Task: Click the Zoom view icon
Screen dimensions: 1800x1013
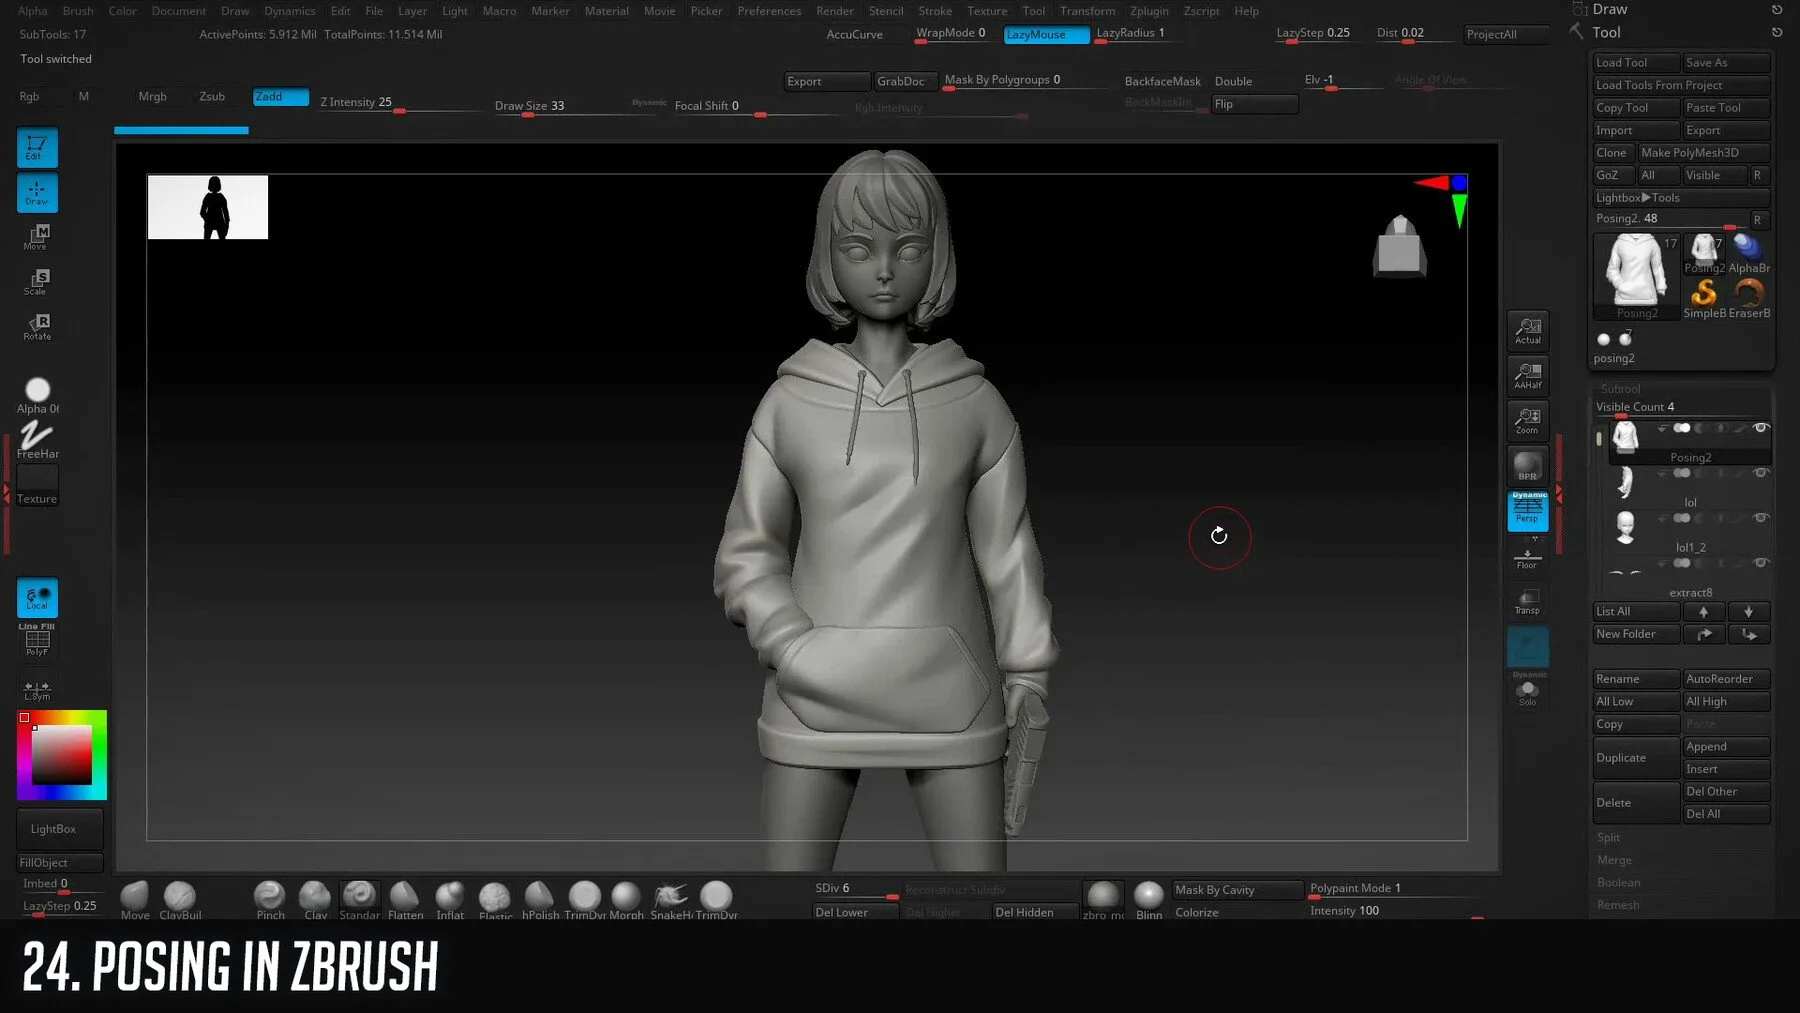Action: pos(1528,421)
